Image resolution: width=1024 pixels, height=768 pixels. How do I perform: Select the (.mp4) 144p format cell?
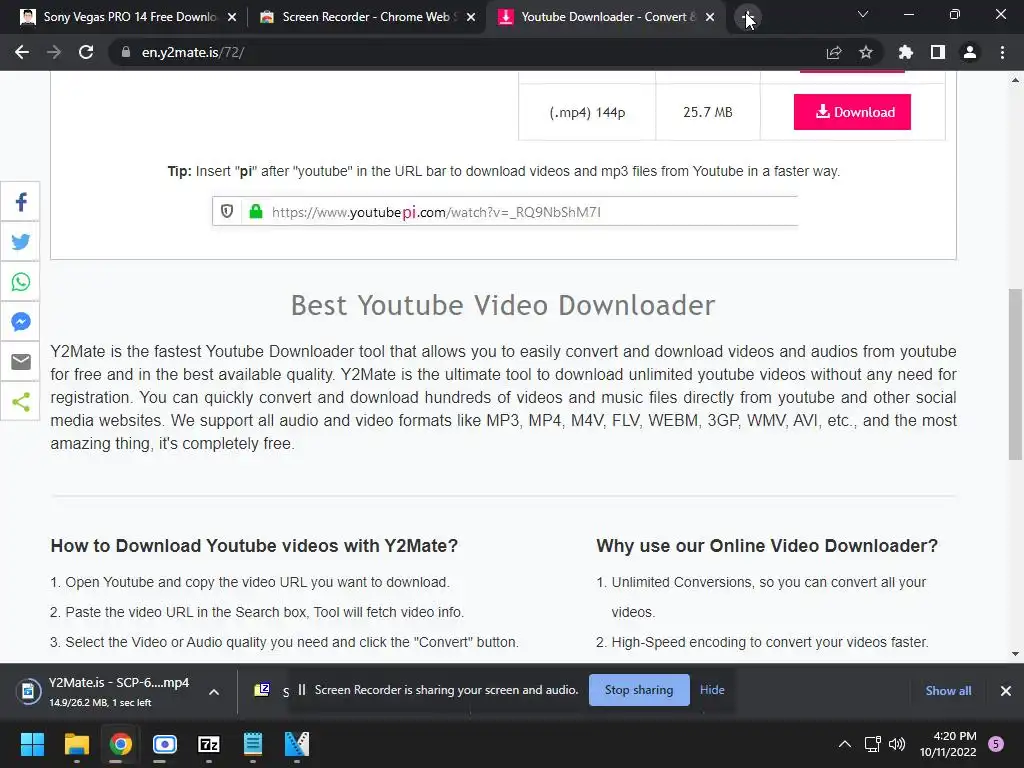coord(586,112)
